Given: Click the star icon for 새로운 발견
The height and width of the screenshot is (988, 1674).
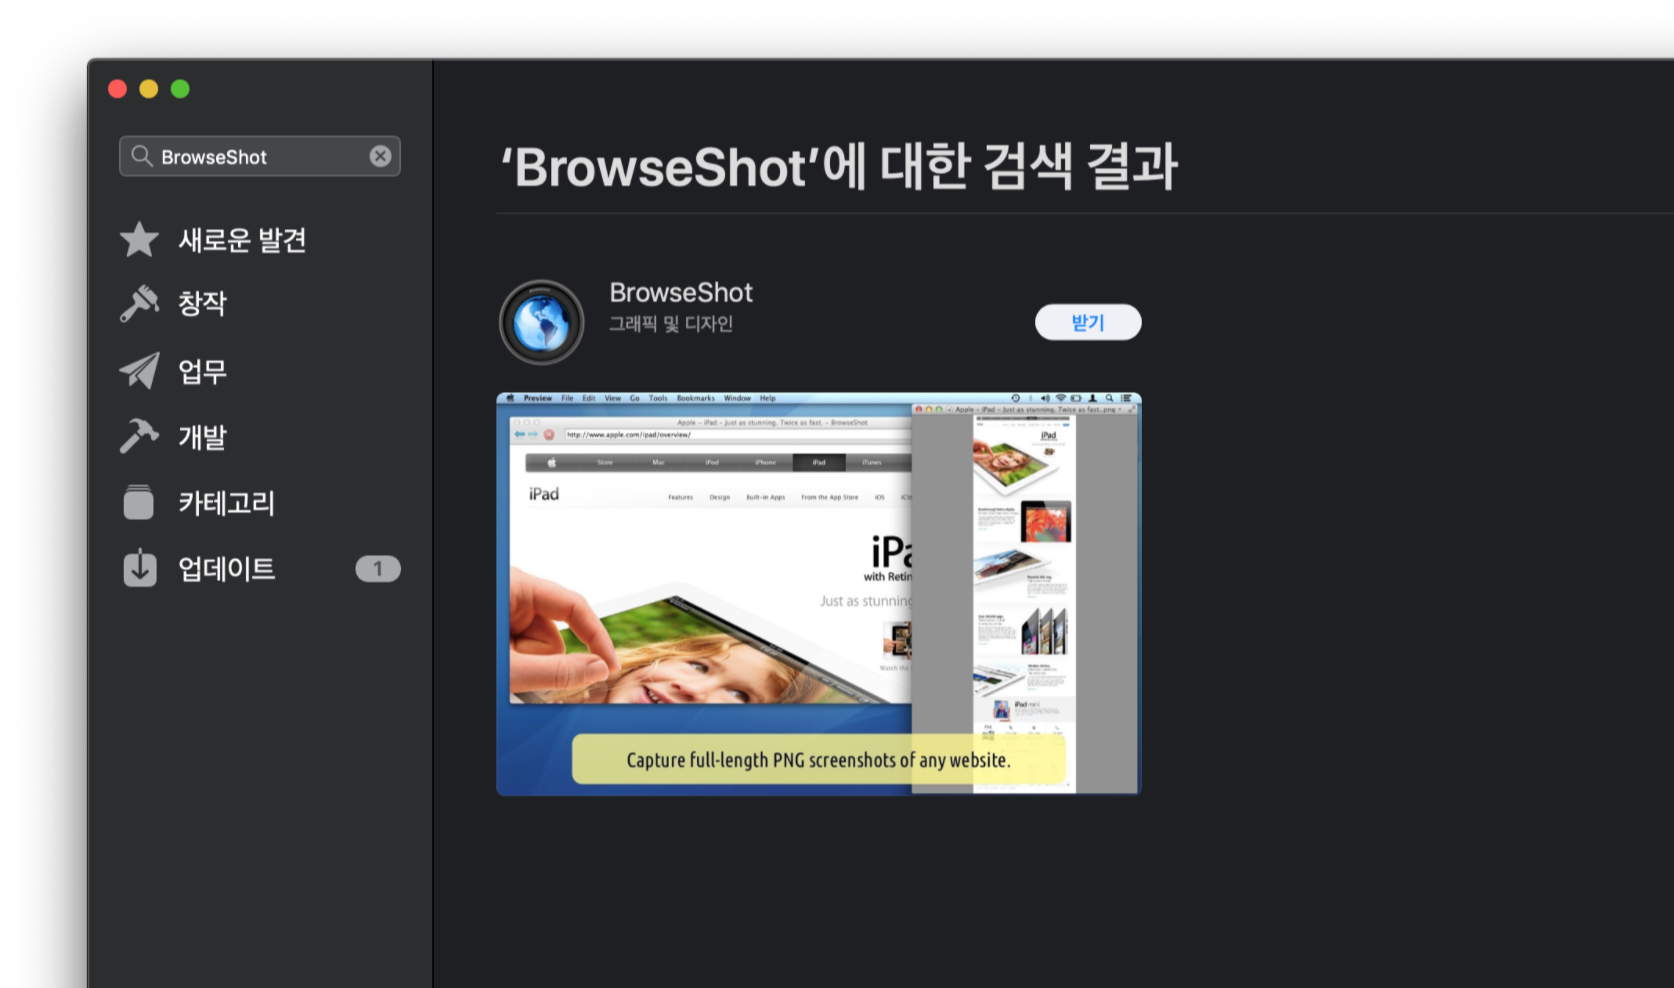Looking at the screenshot, I should [139, 240].
